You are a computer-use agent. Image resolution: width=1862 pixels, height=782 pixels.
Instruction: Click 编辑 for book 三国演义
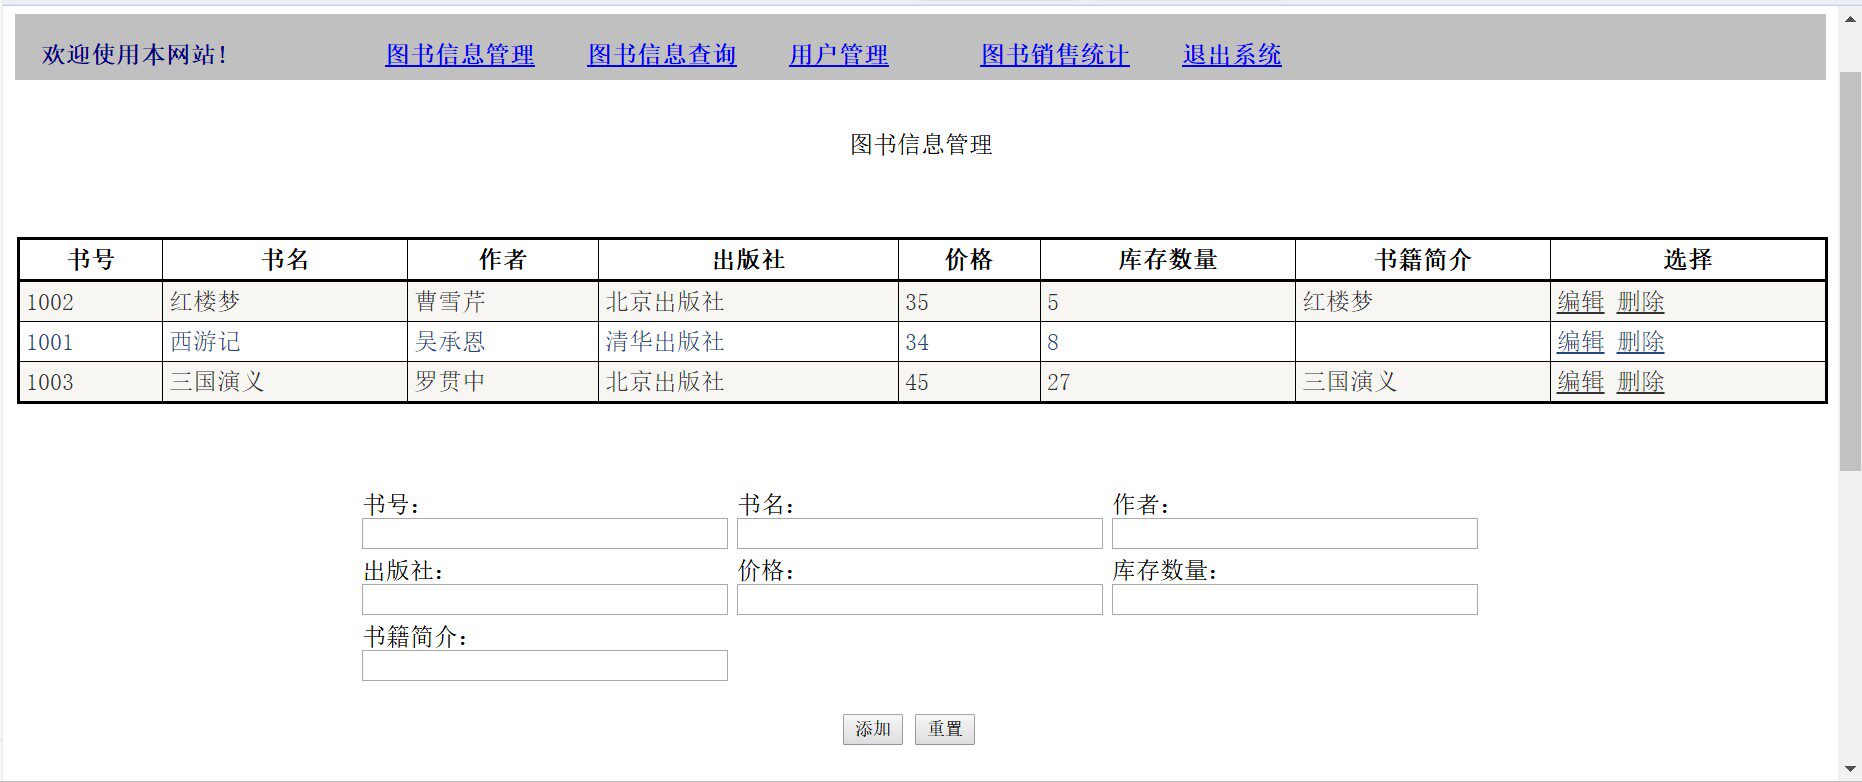[x=1581, y=381]
